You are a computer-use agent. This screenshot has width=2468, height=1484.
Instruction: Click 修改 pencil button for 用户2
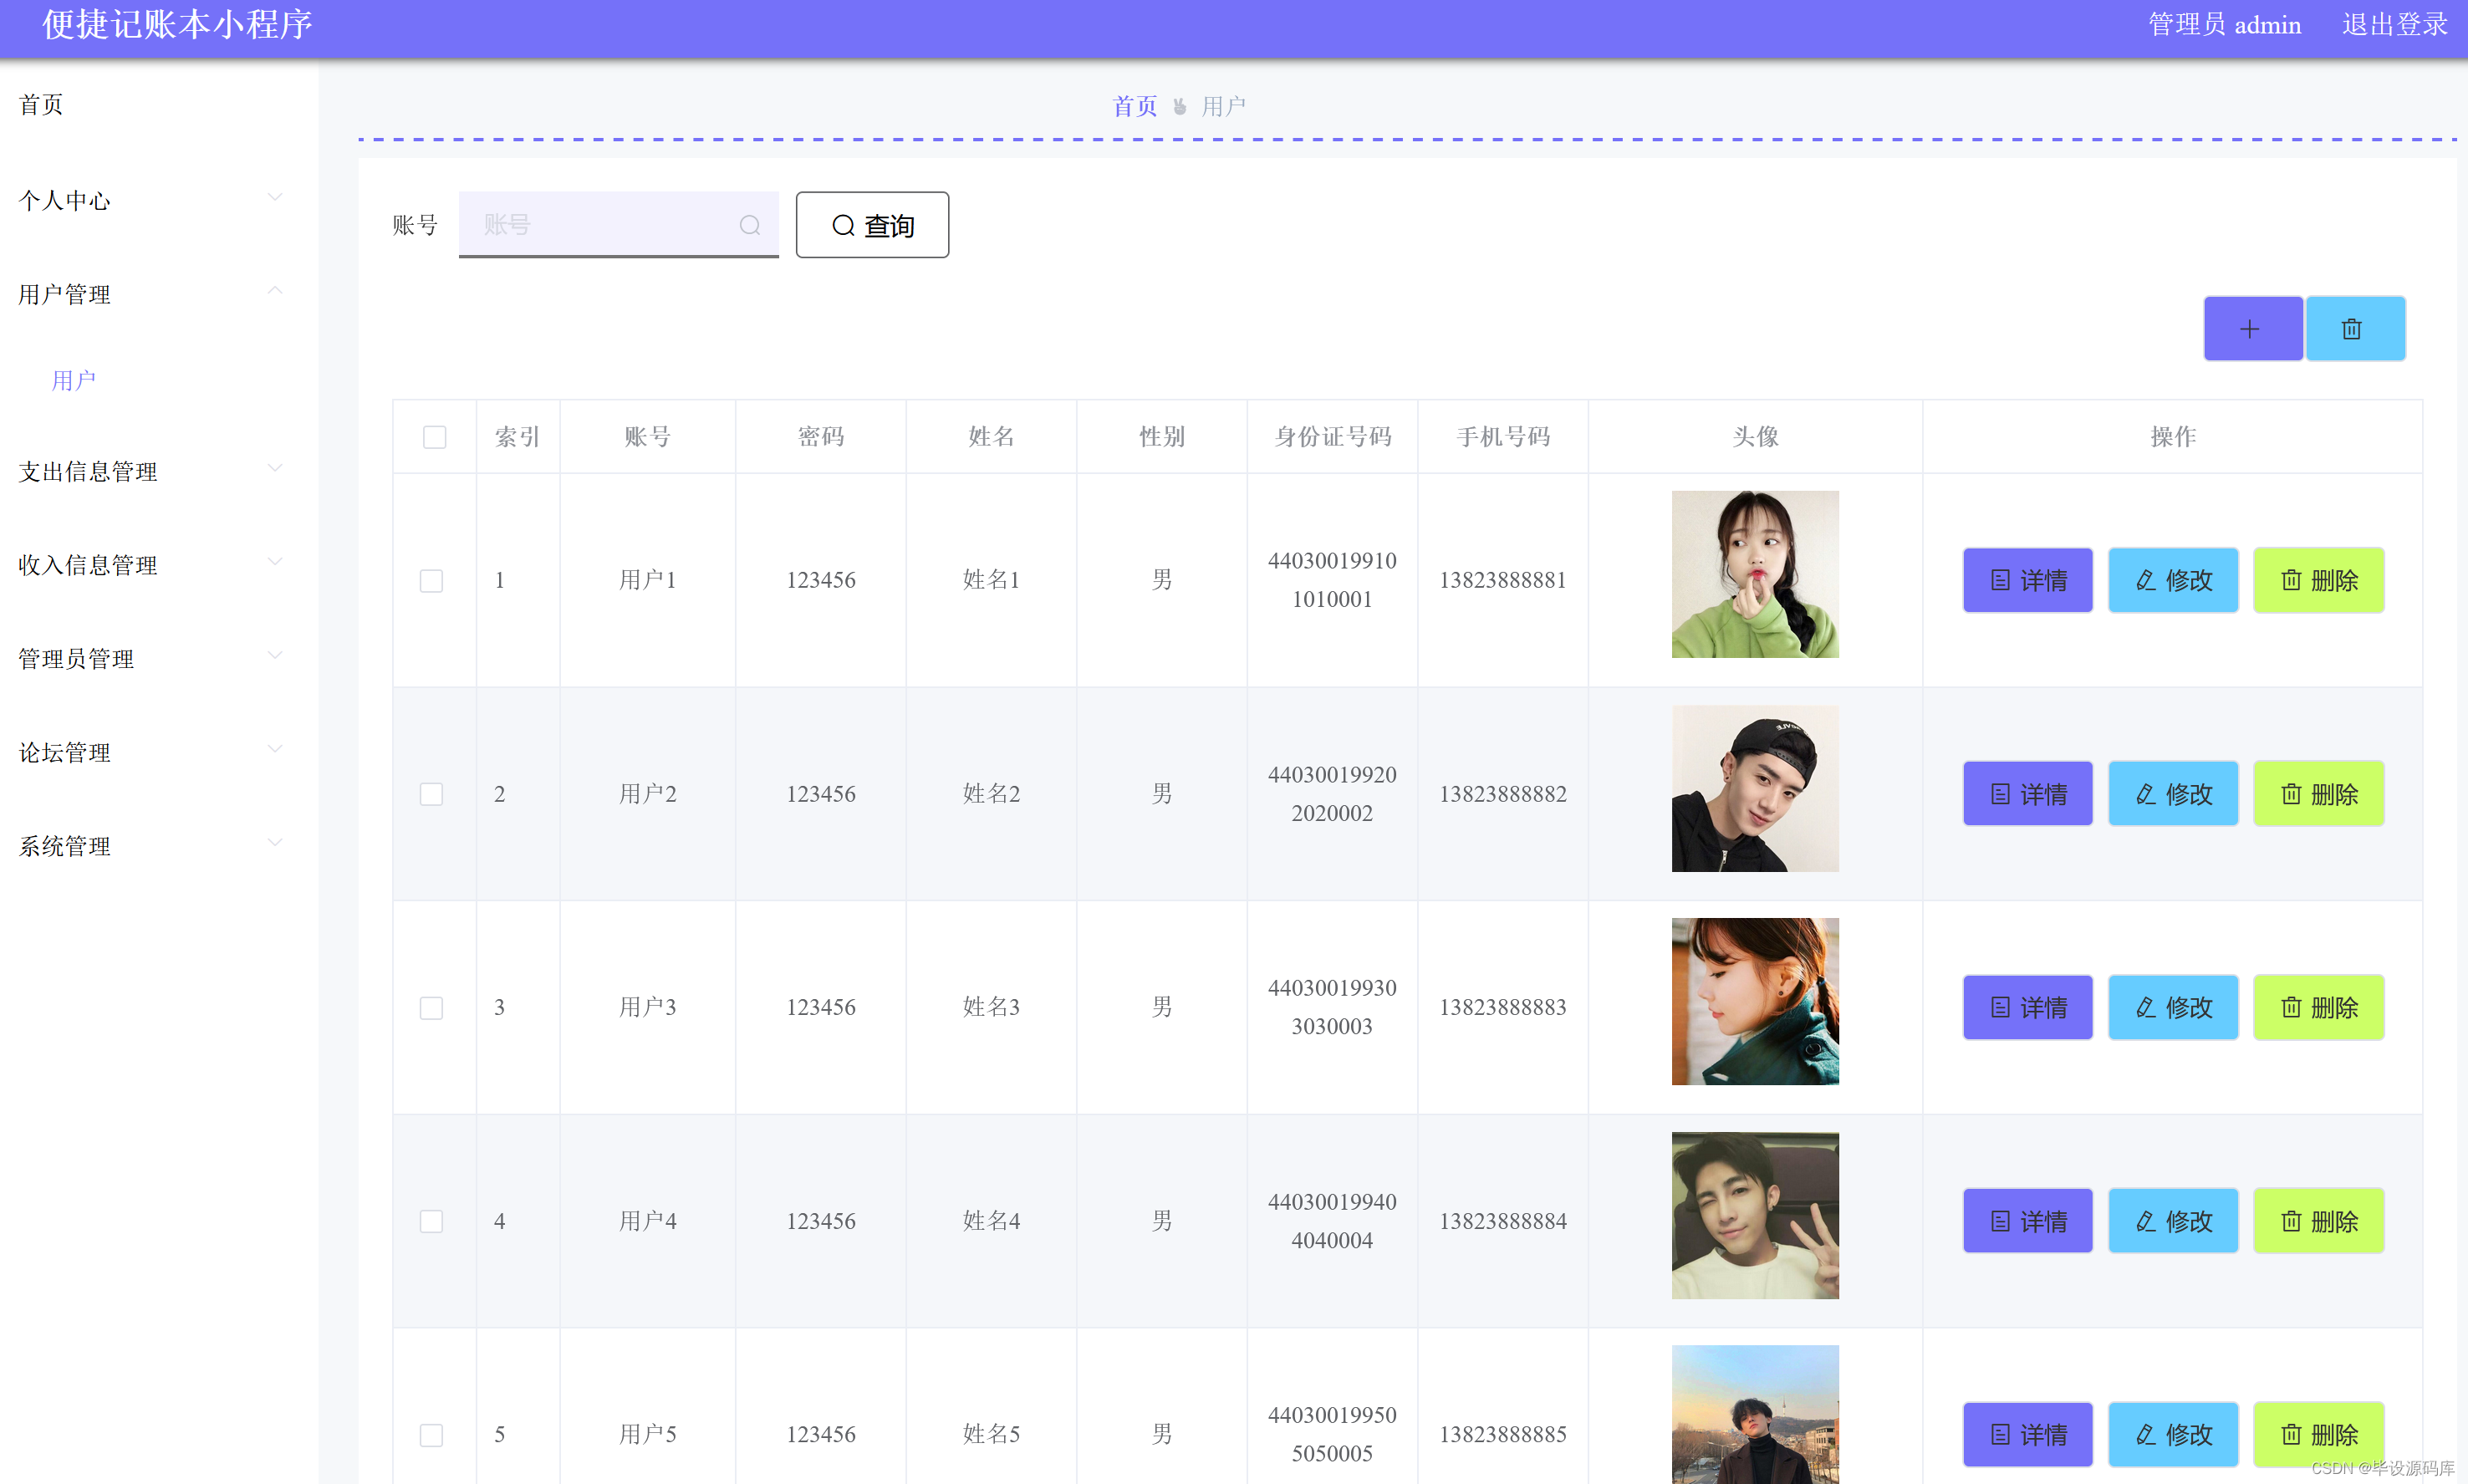point(2172,794)
